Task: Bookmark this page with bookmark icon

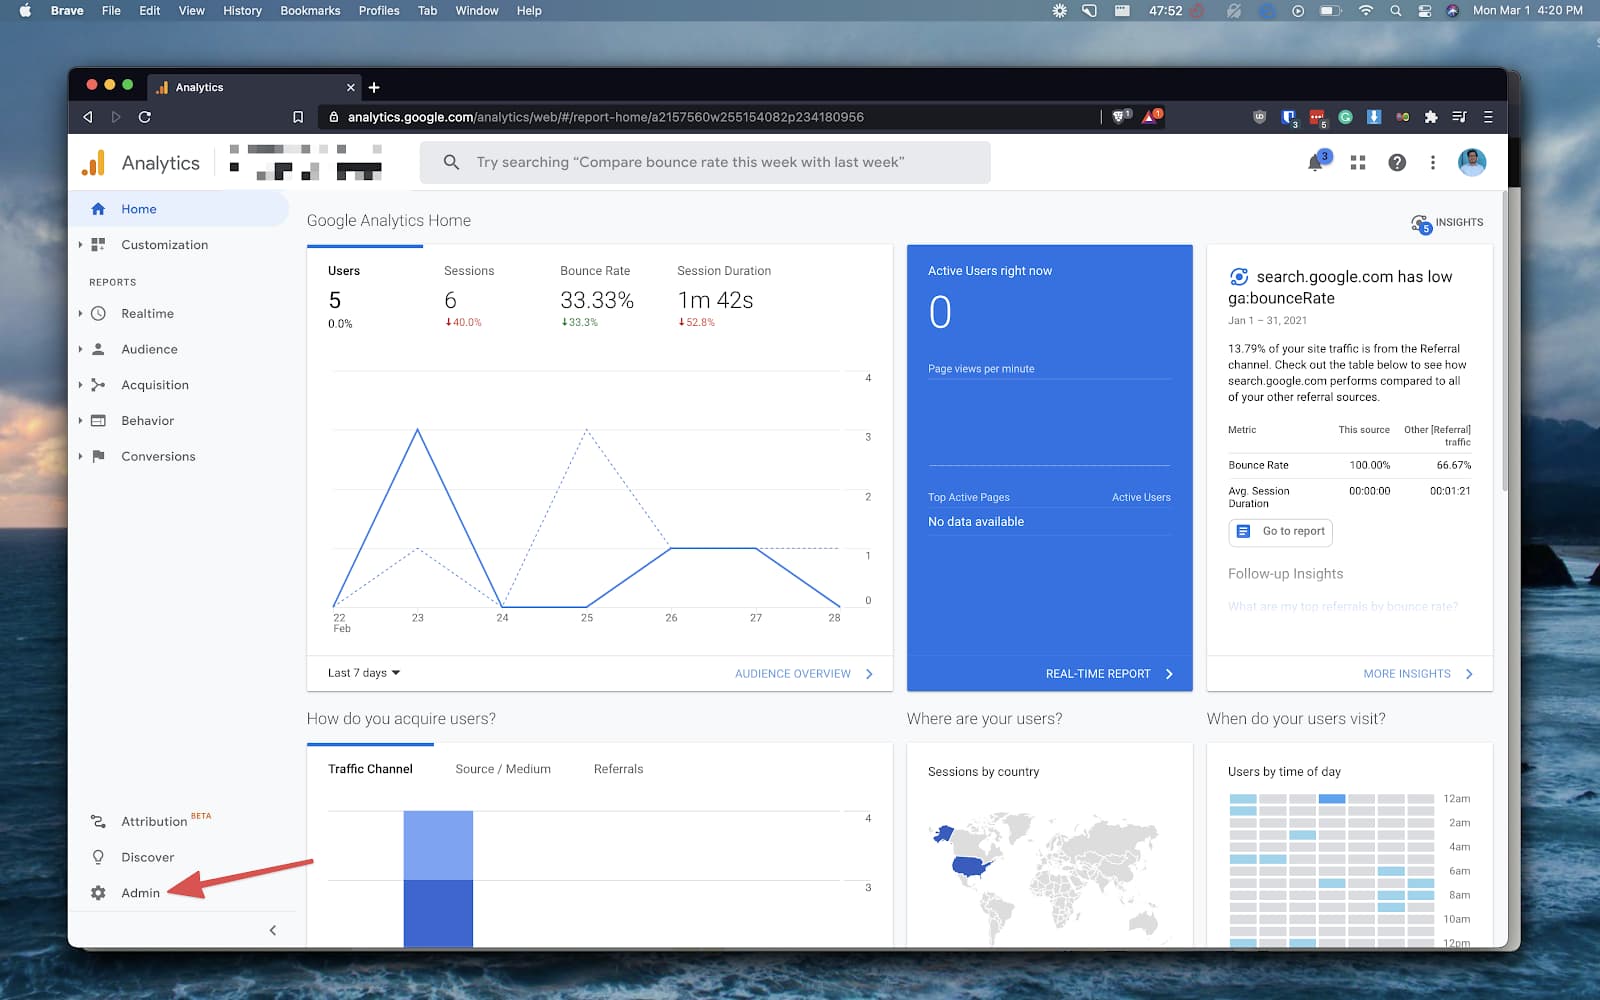Action: coord(298,117)
